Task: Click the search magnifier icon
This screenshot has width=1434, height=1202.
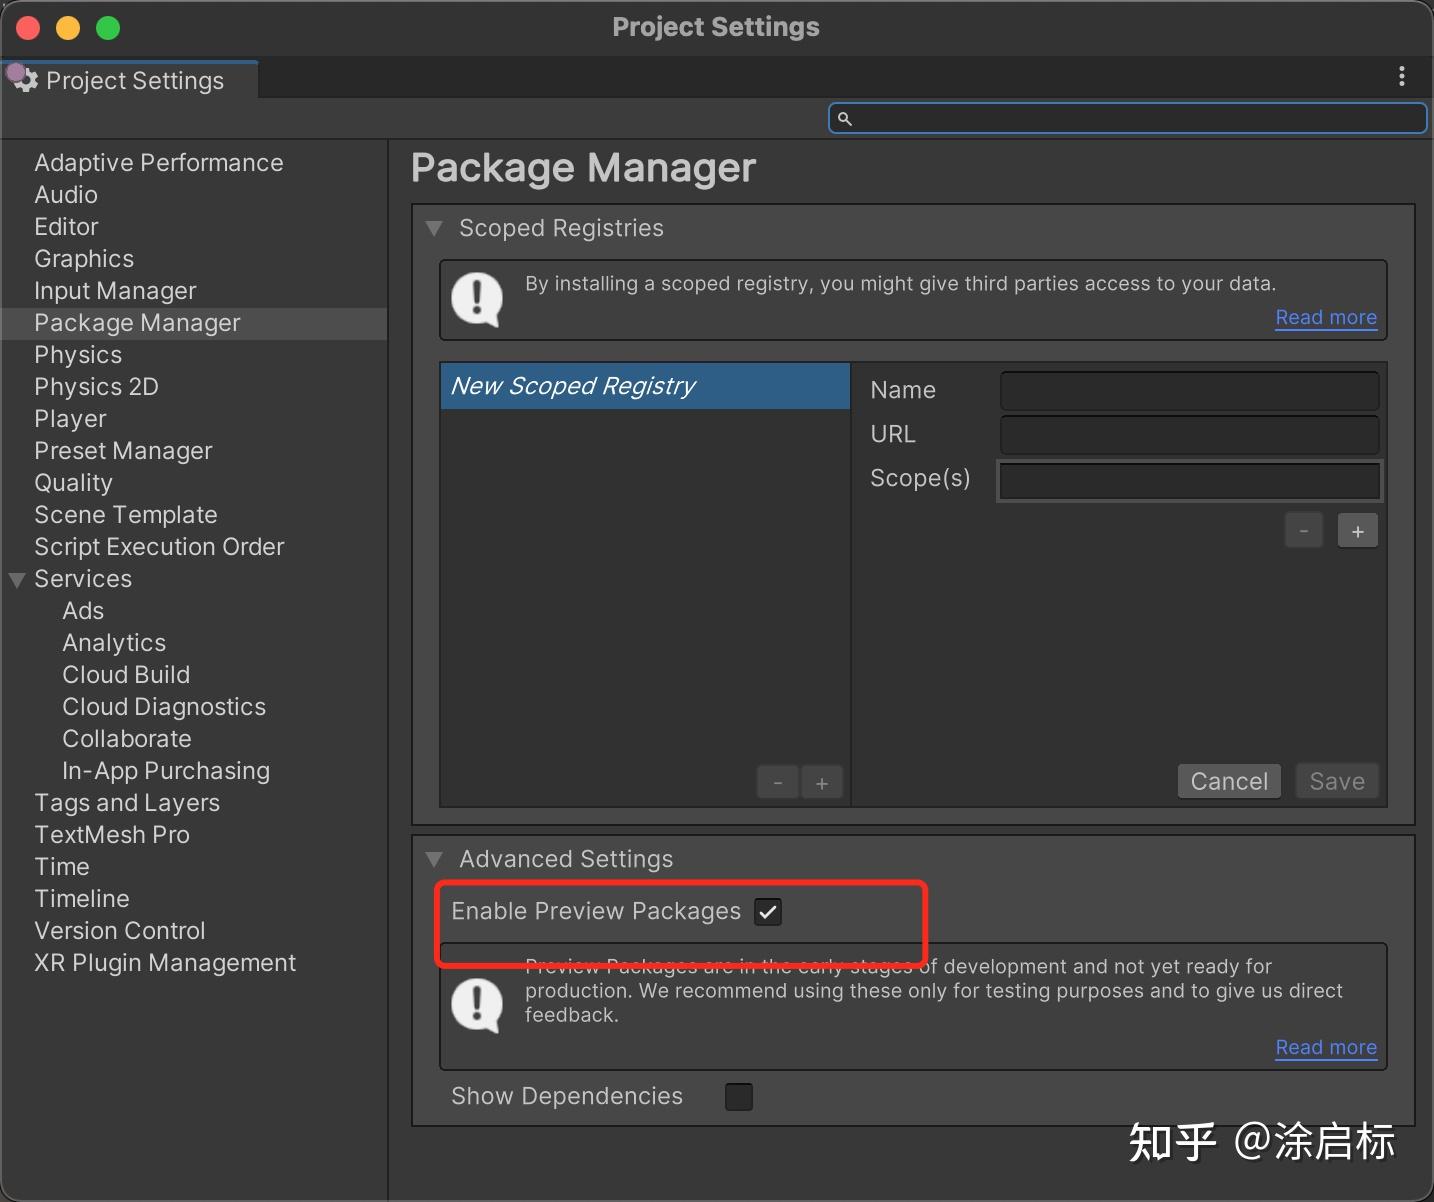Action: pyautogui.click(x=845, y=118)
